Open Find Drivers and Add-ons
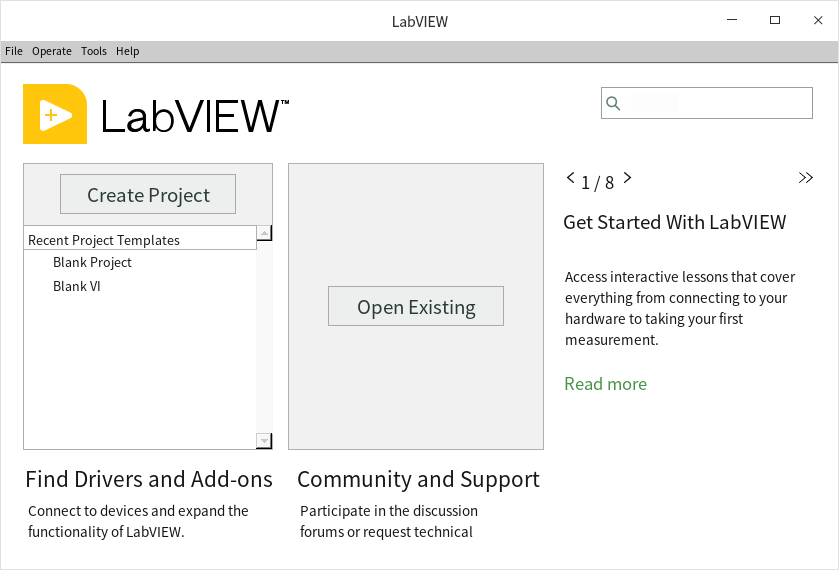Viewport: 839px width, 570px height. pos(149,480)
